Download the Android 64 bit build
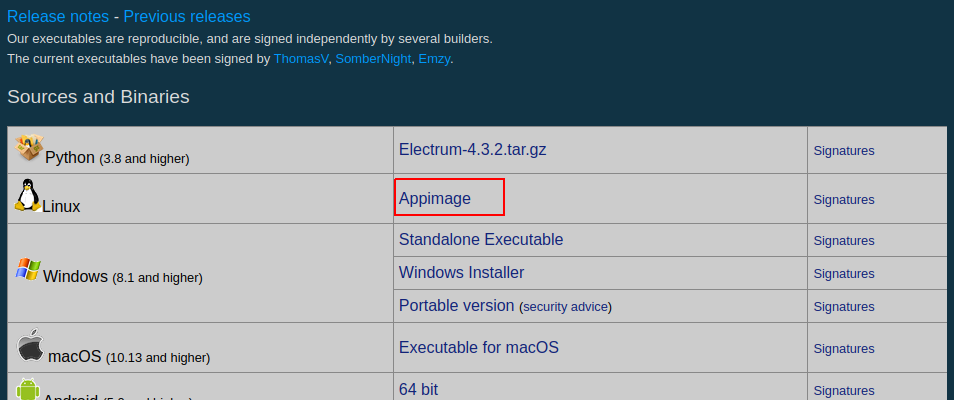 tap(418, 390)
